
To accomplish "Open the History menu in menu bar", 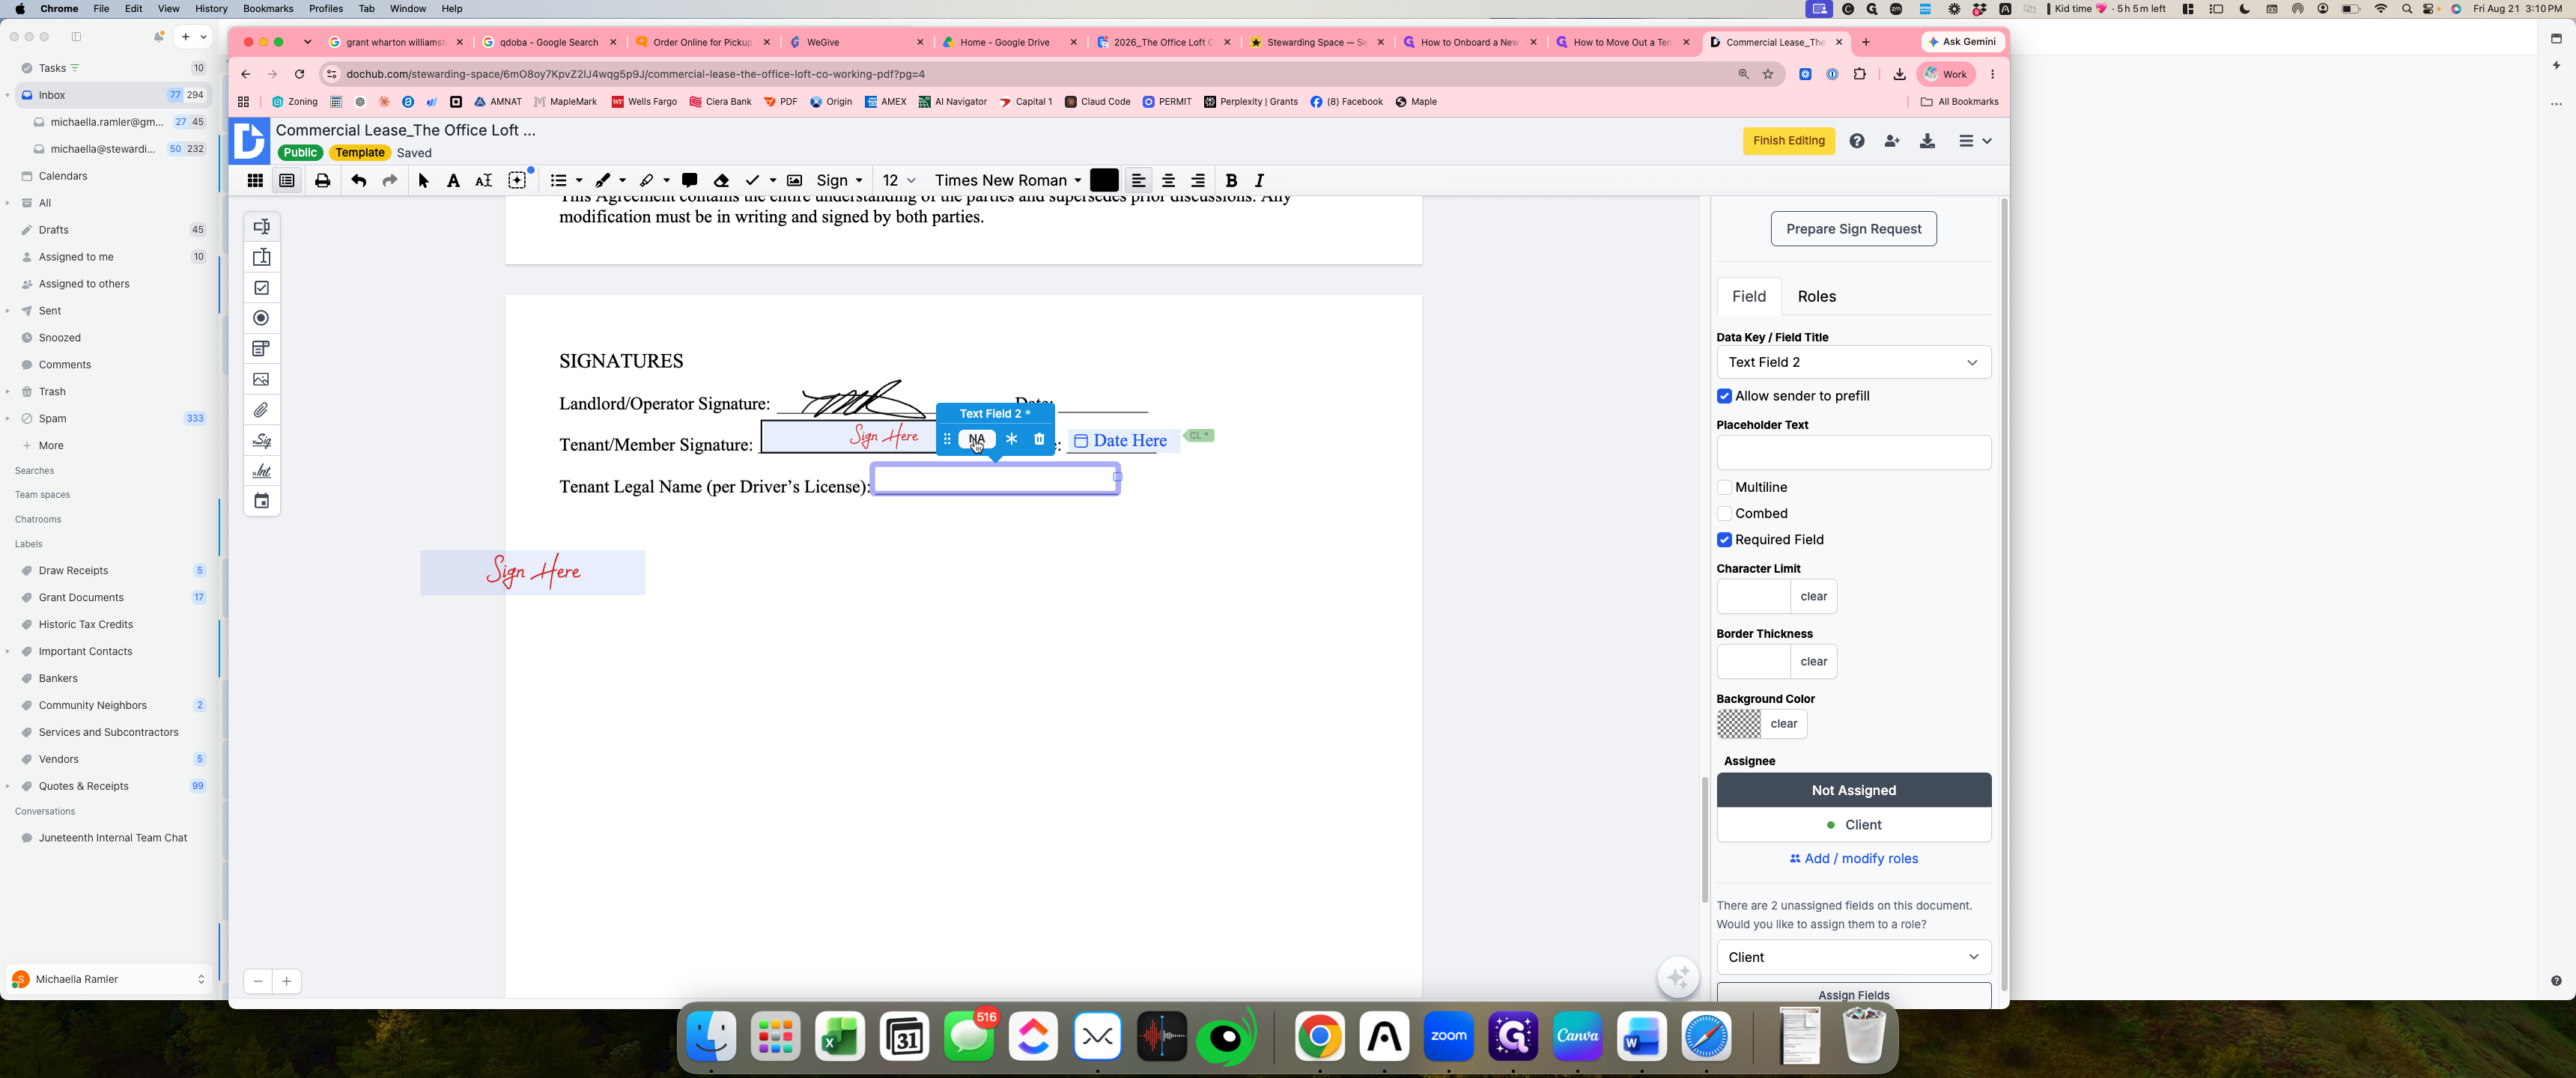I will (211, 8).
